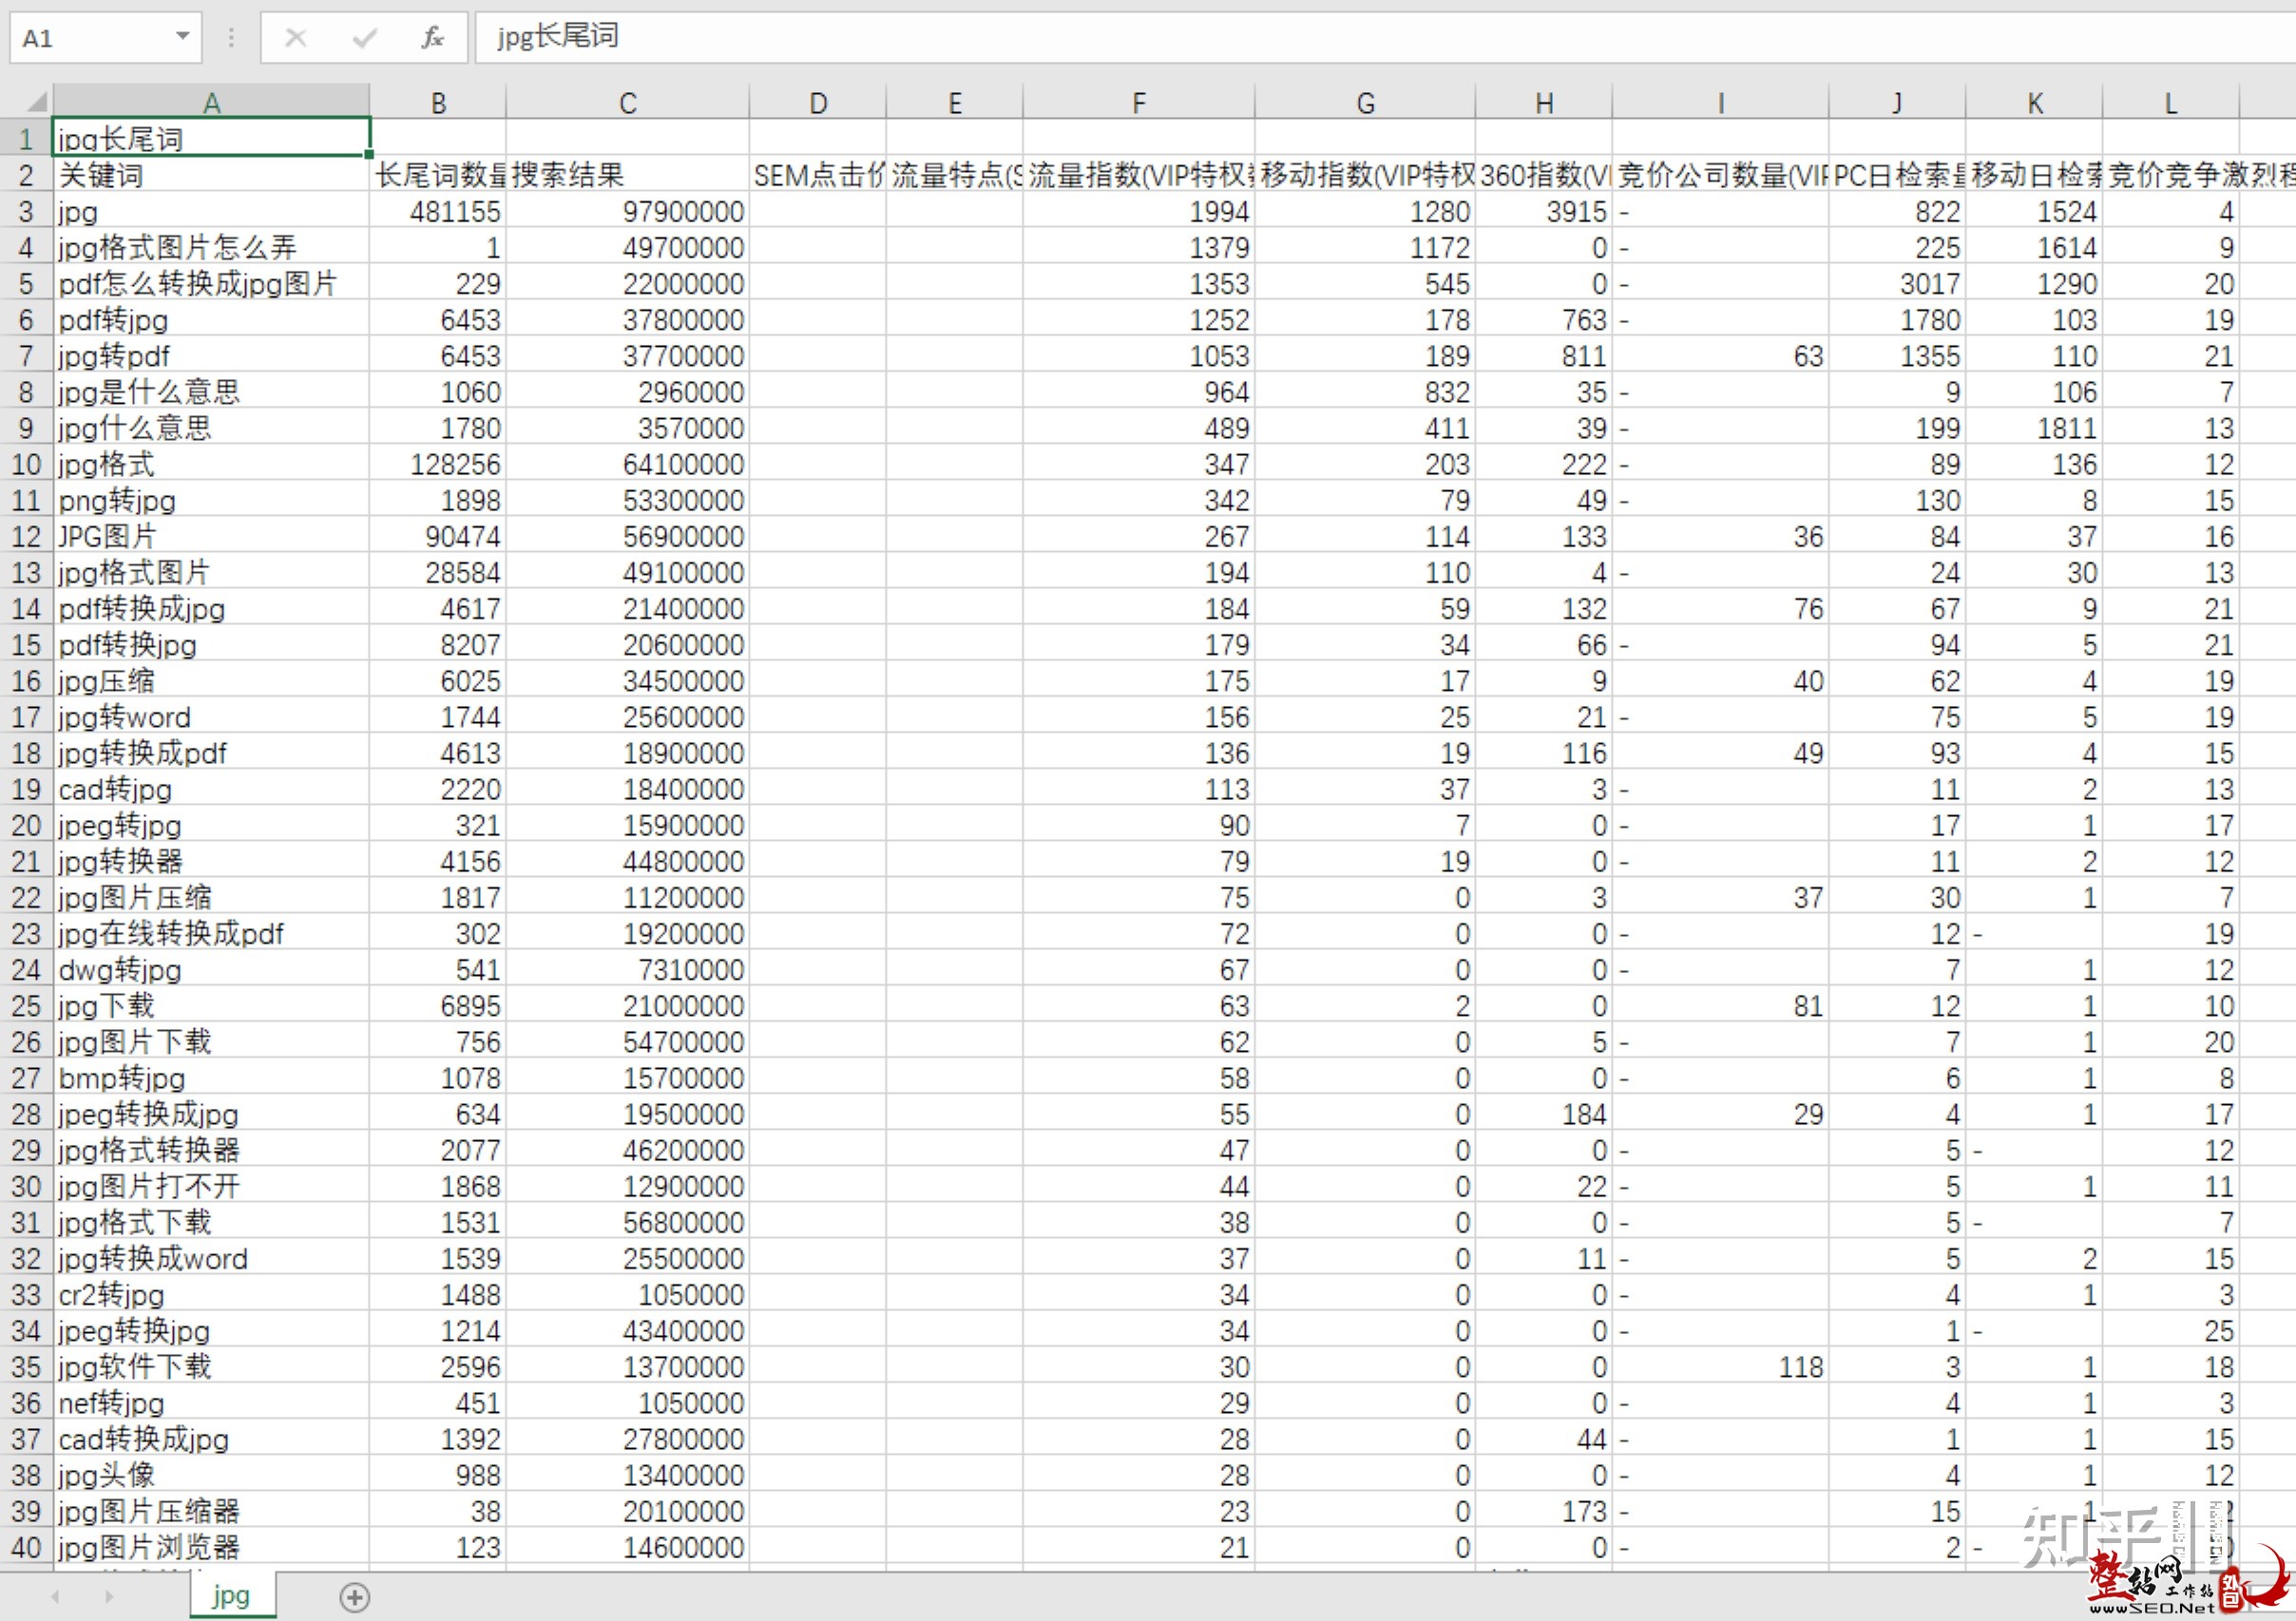Click the Insert Function fx icon
This screenshot has width=2296, height=1621.
pos(432,38)
